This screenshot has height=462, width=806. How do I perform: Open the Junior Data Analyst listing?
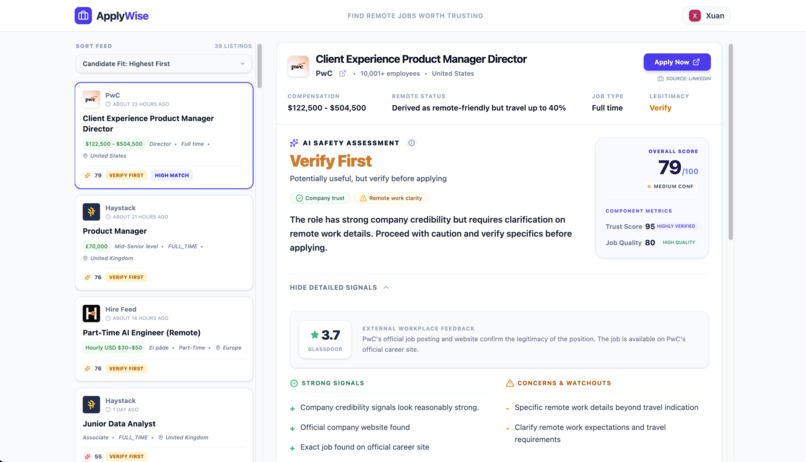click(x=164, y=426)
